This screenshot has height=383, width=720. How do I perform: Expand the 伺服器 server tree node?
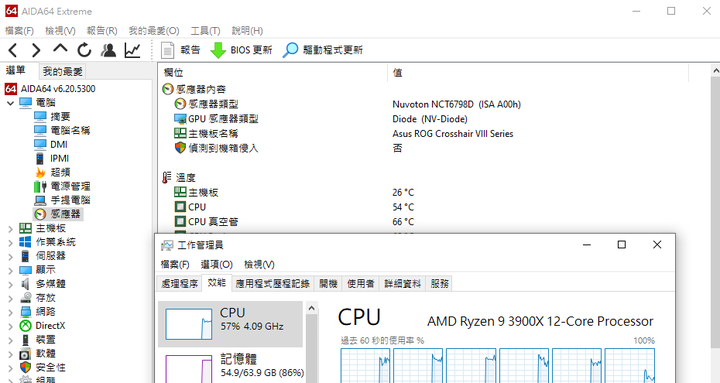point(10,256)
